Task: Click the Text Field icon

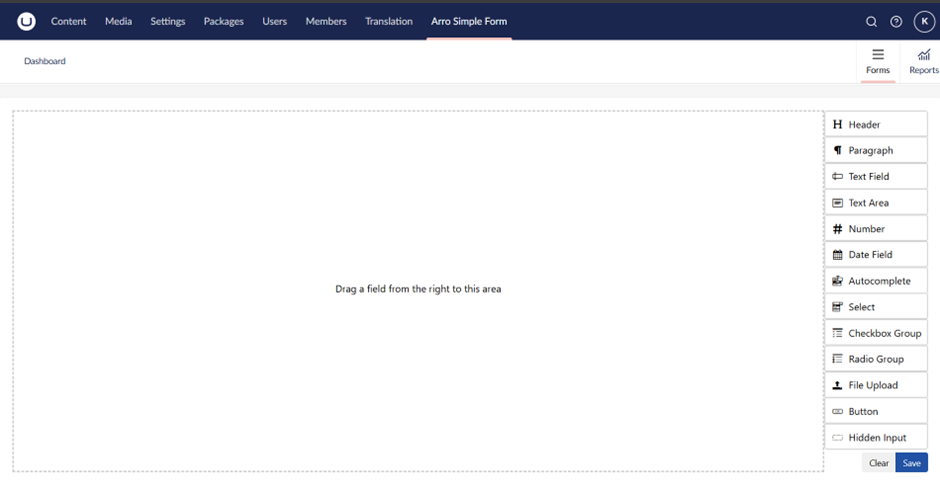Action: [x=837, y=176]
